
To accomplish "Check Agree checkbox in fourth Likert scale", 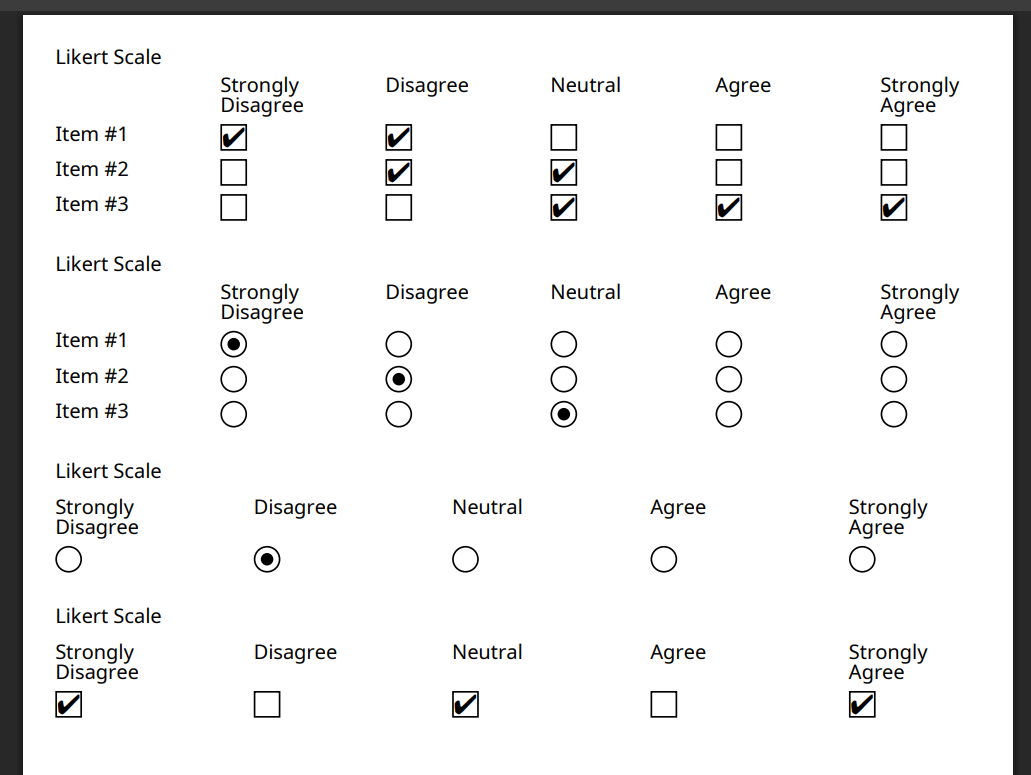I will [663, 705].
